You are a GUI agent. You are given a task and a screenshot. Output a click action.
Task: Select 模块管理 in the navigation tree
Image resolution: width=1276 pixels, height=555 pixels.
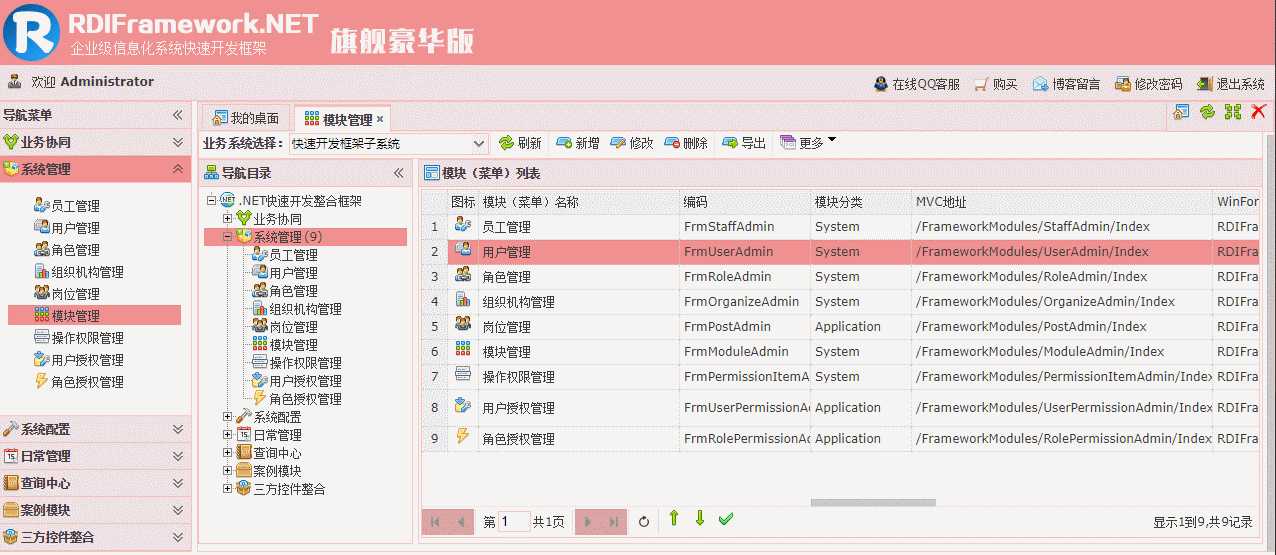[293, 345]
